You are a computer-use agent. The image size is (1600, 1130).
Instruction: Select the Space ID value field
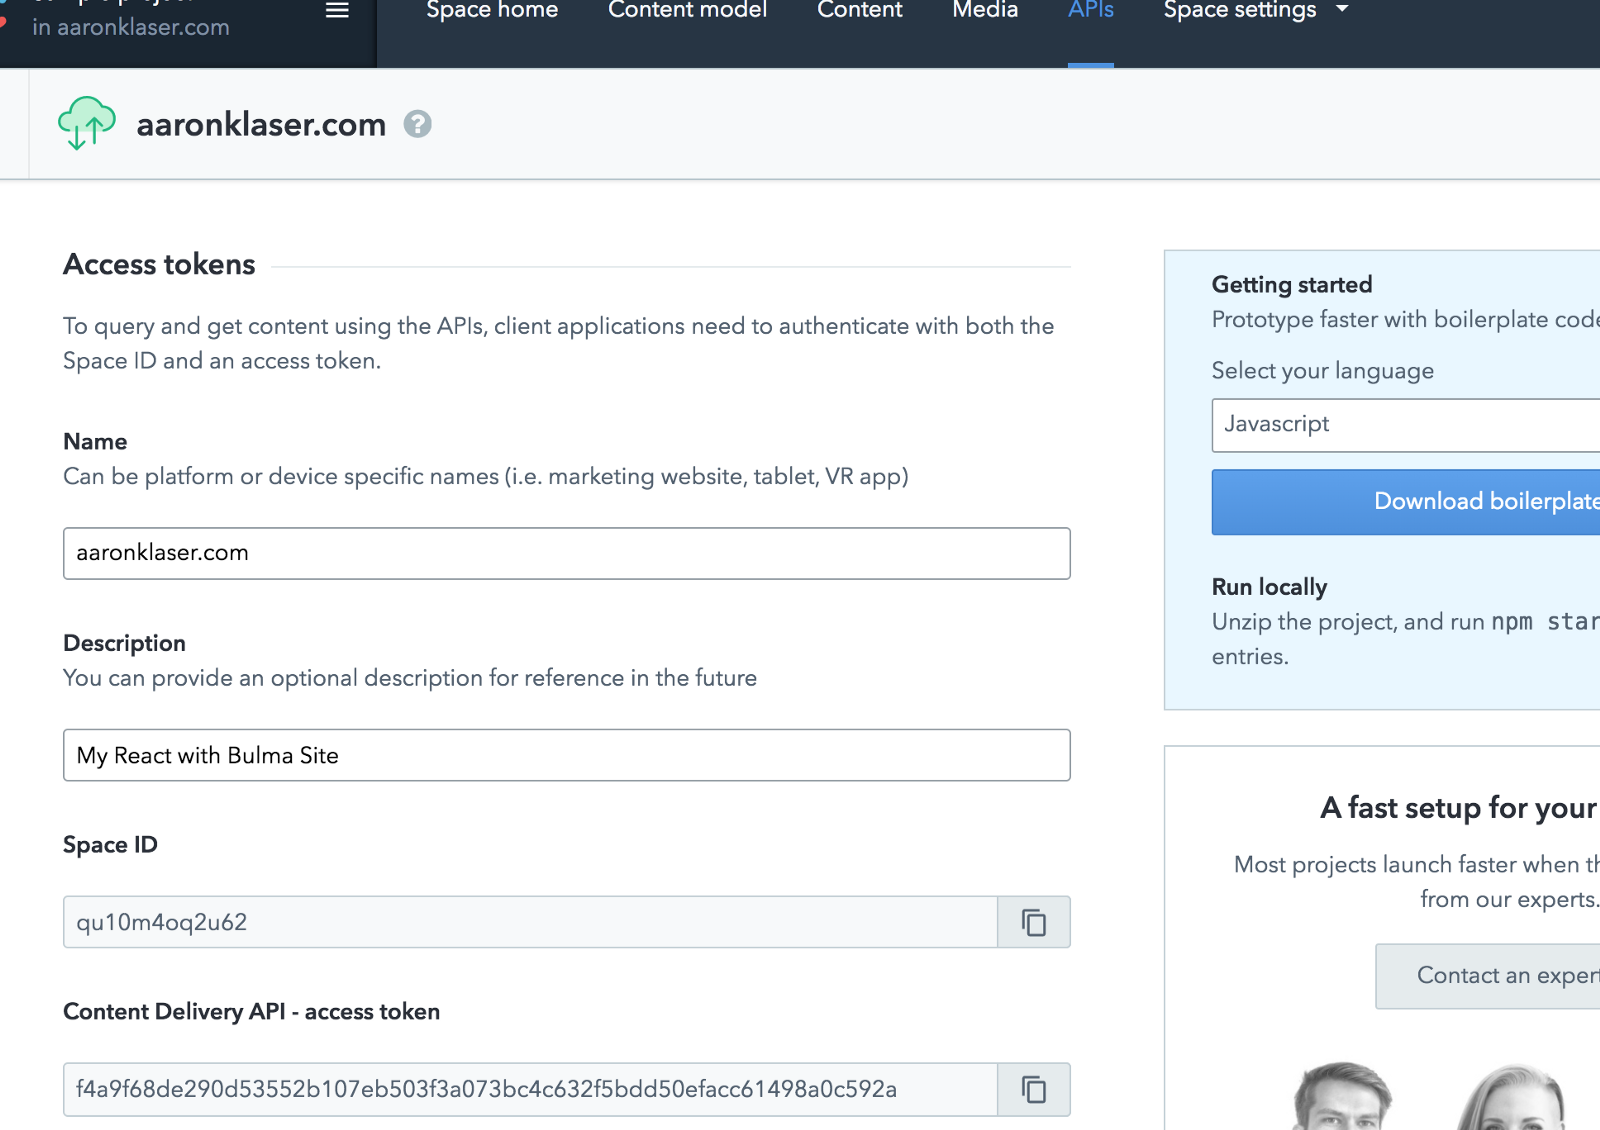530,922
